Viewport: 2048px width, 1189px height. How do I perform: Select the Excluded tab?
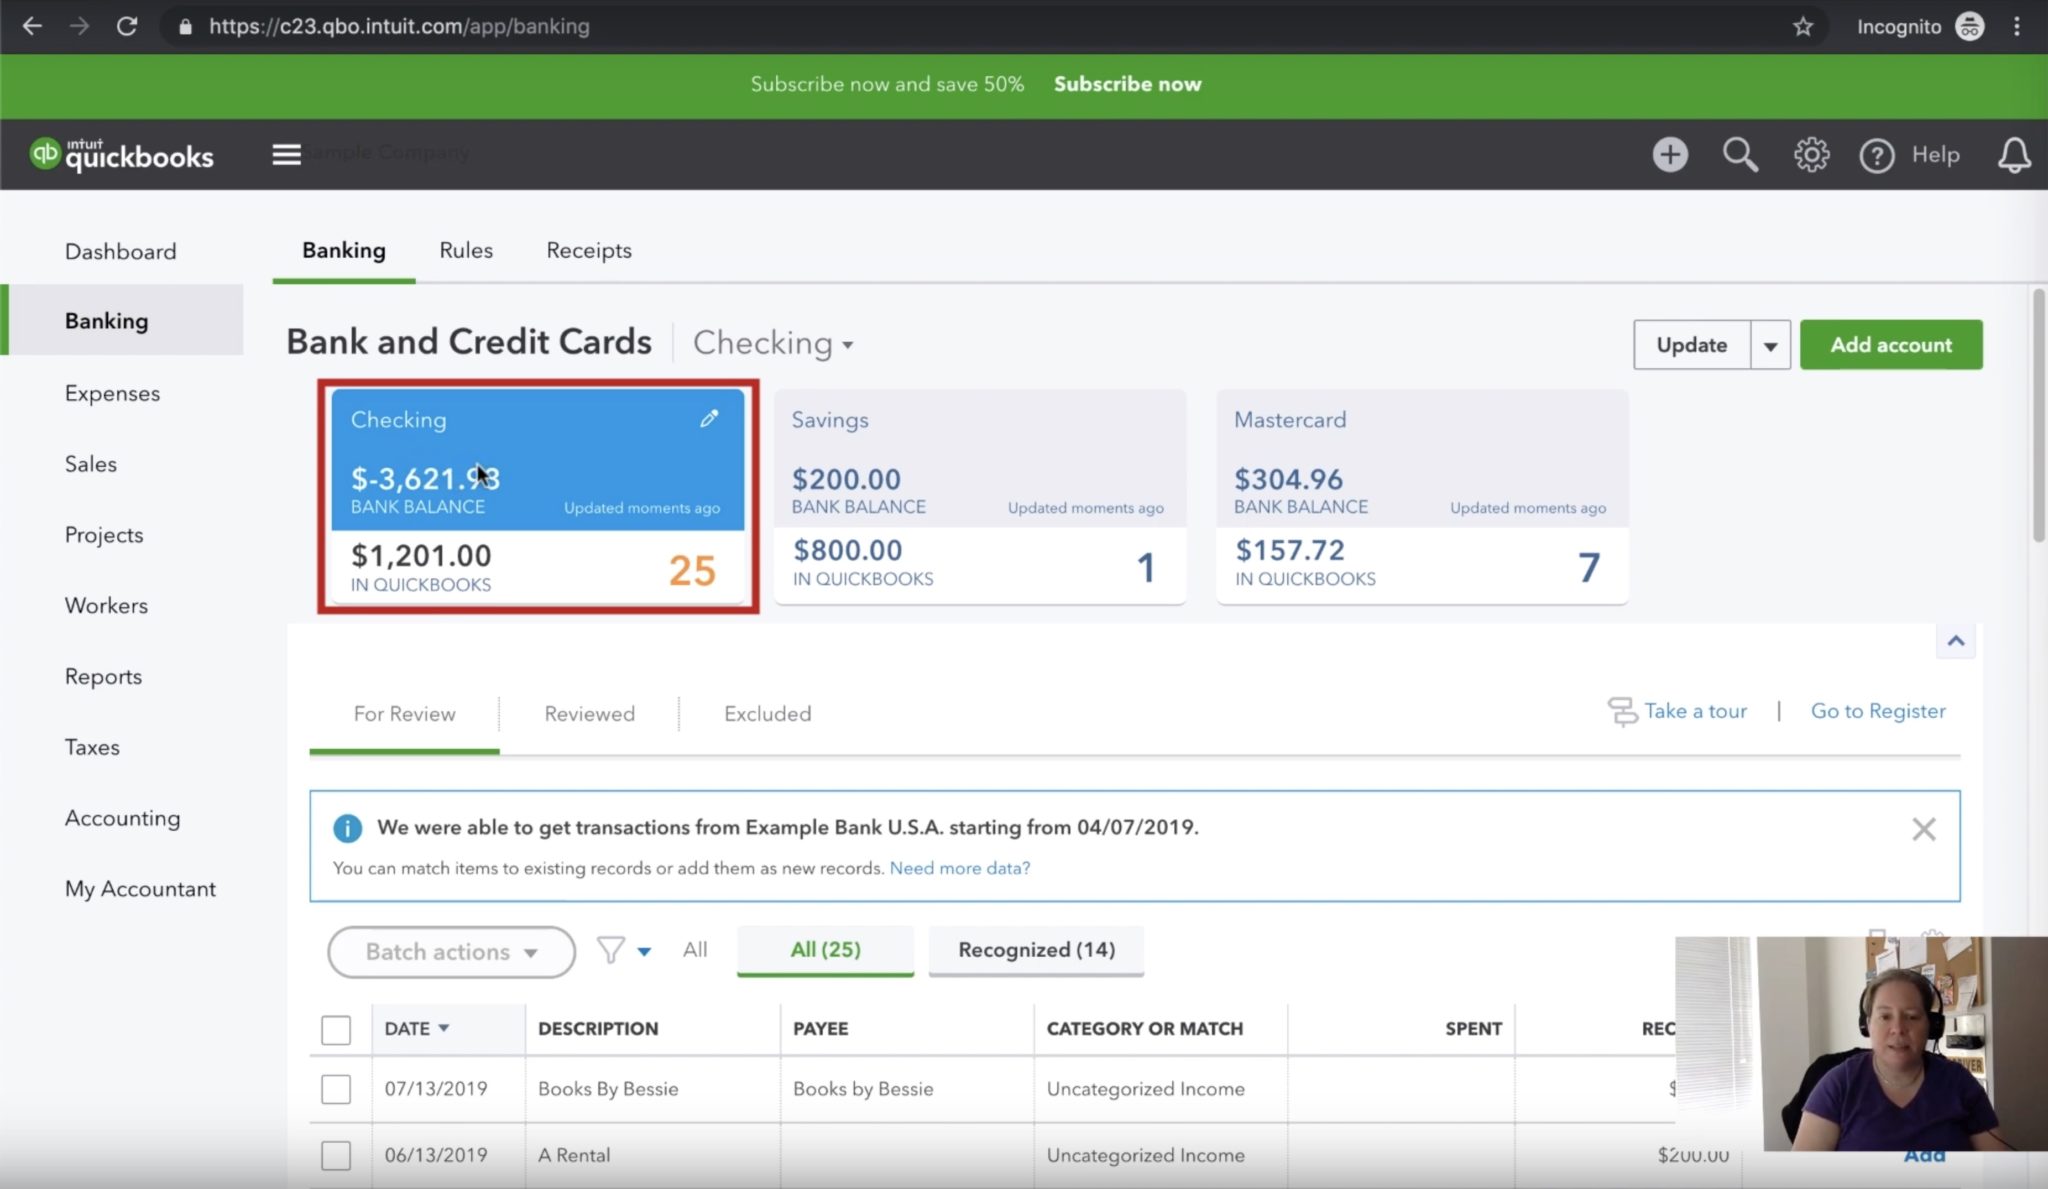pyautogui.click(x=767, y=714)
